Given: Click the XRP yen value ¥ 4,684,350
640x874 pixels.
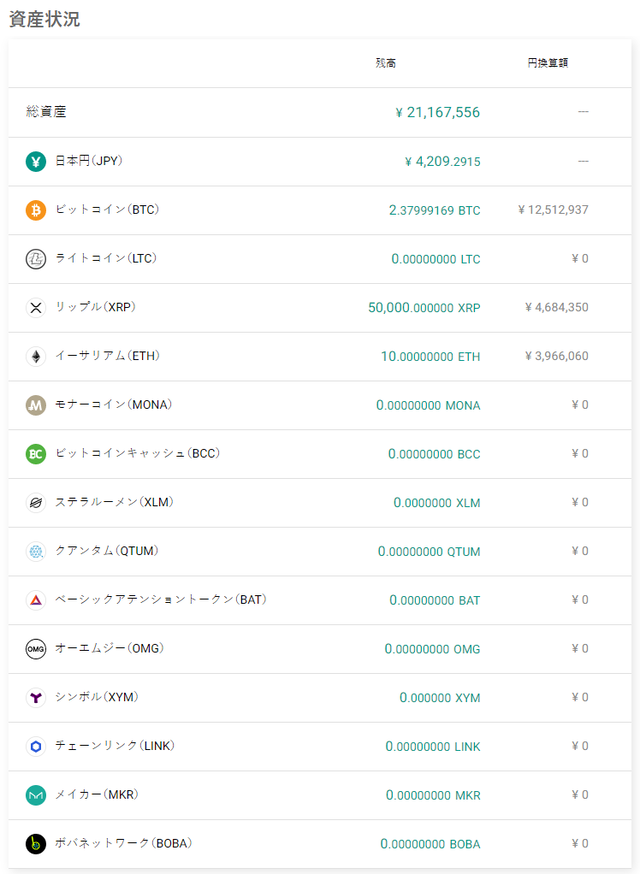Looking at the screenshot, I should pos(557,307).
